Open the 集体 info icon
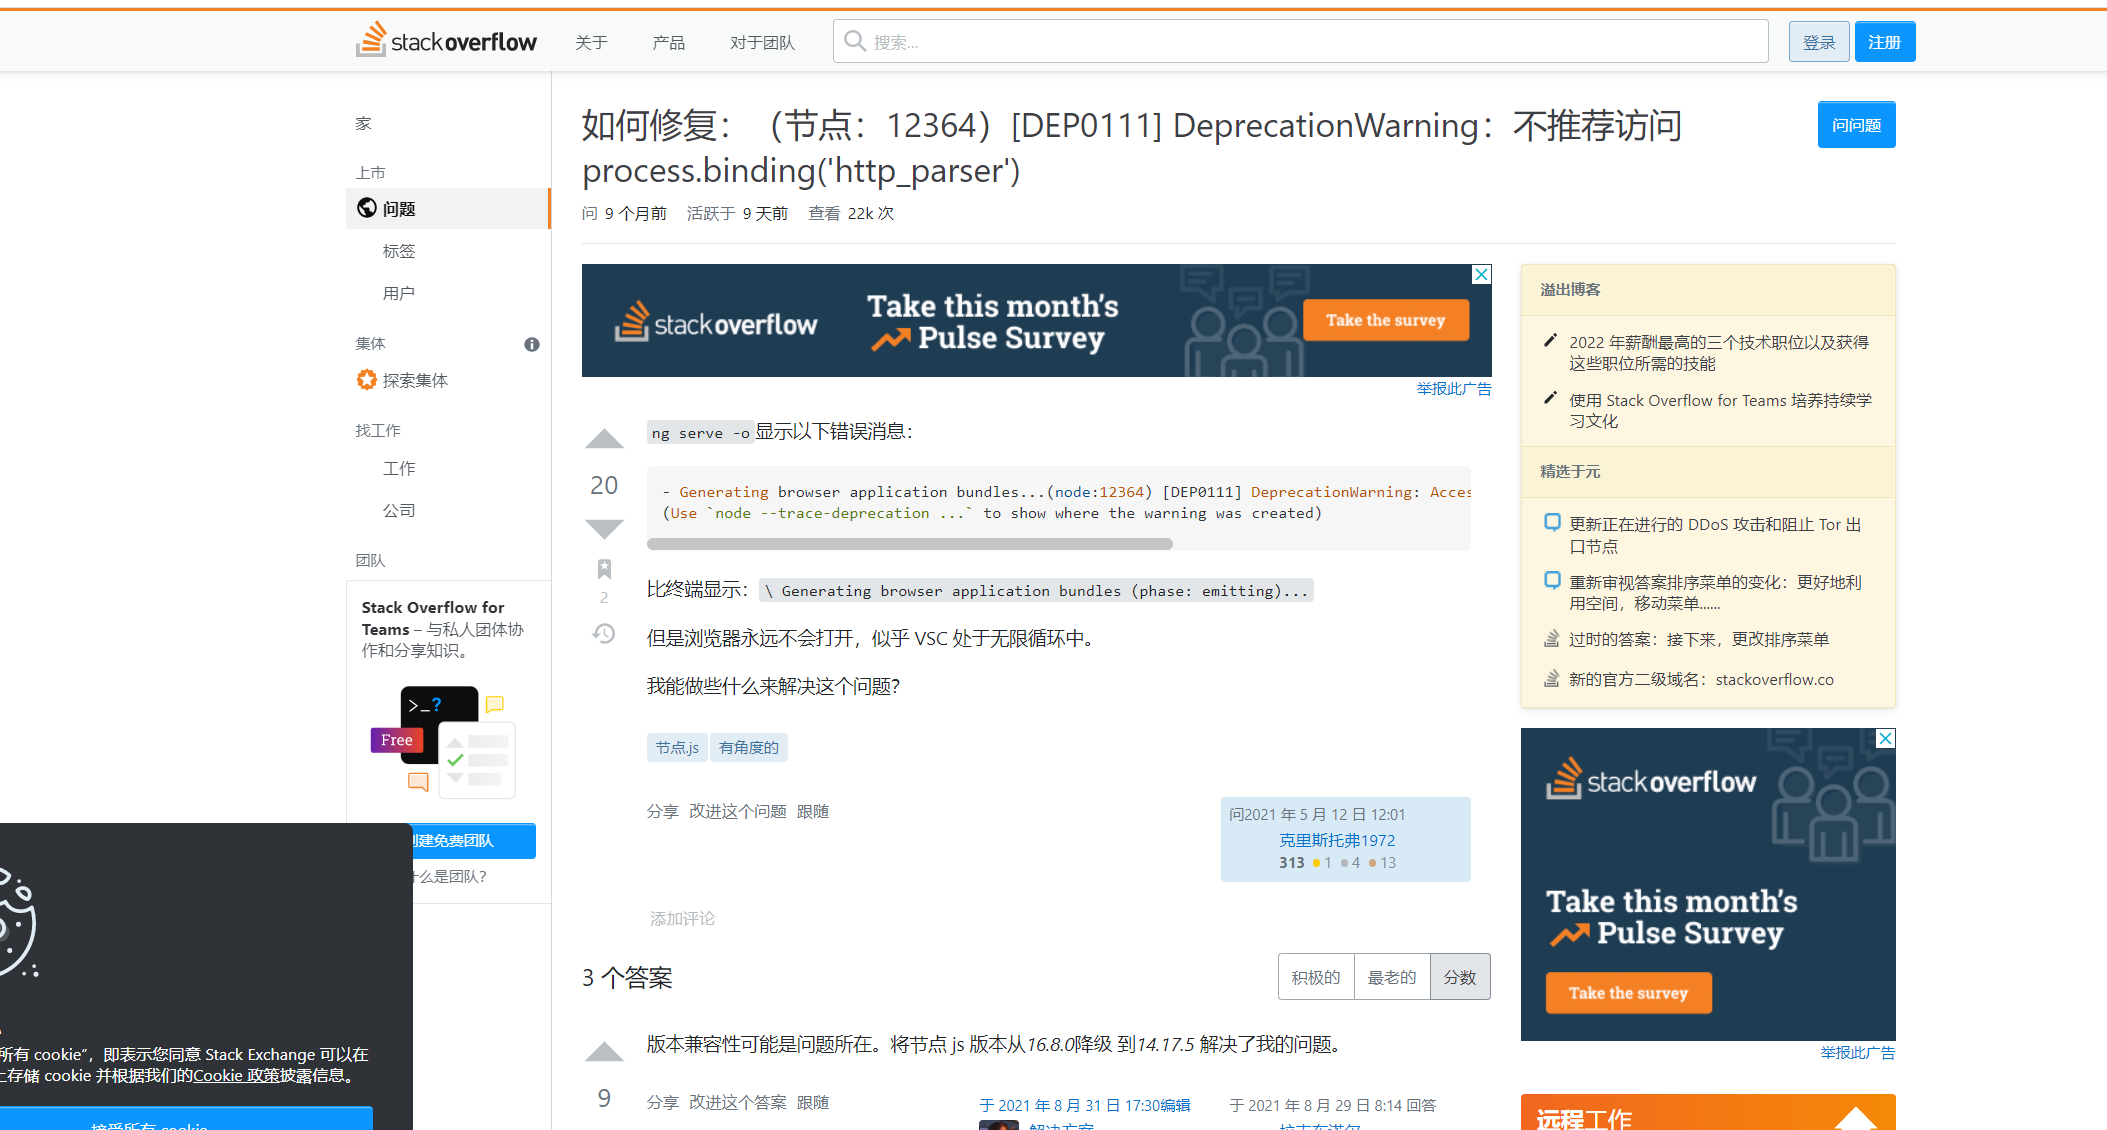Viewport: 2107px width, 1130px height. coord(532,344)
